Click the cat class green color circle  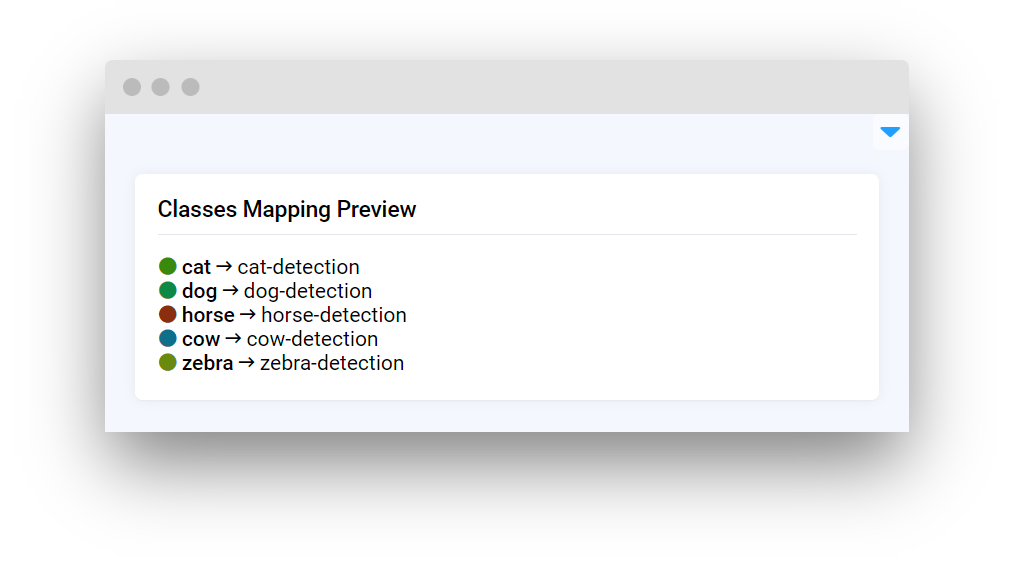click(168, 267)
